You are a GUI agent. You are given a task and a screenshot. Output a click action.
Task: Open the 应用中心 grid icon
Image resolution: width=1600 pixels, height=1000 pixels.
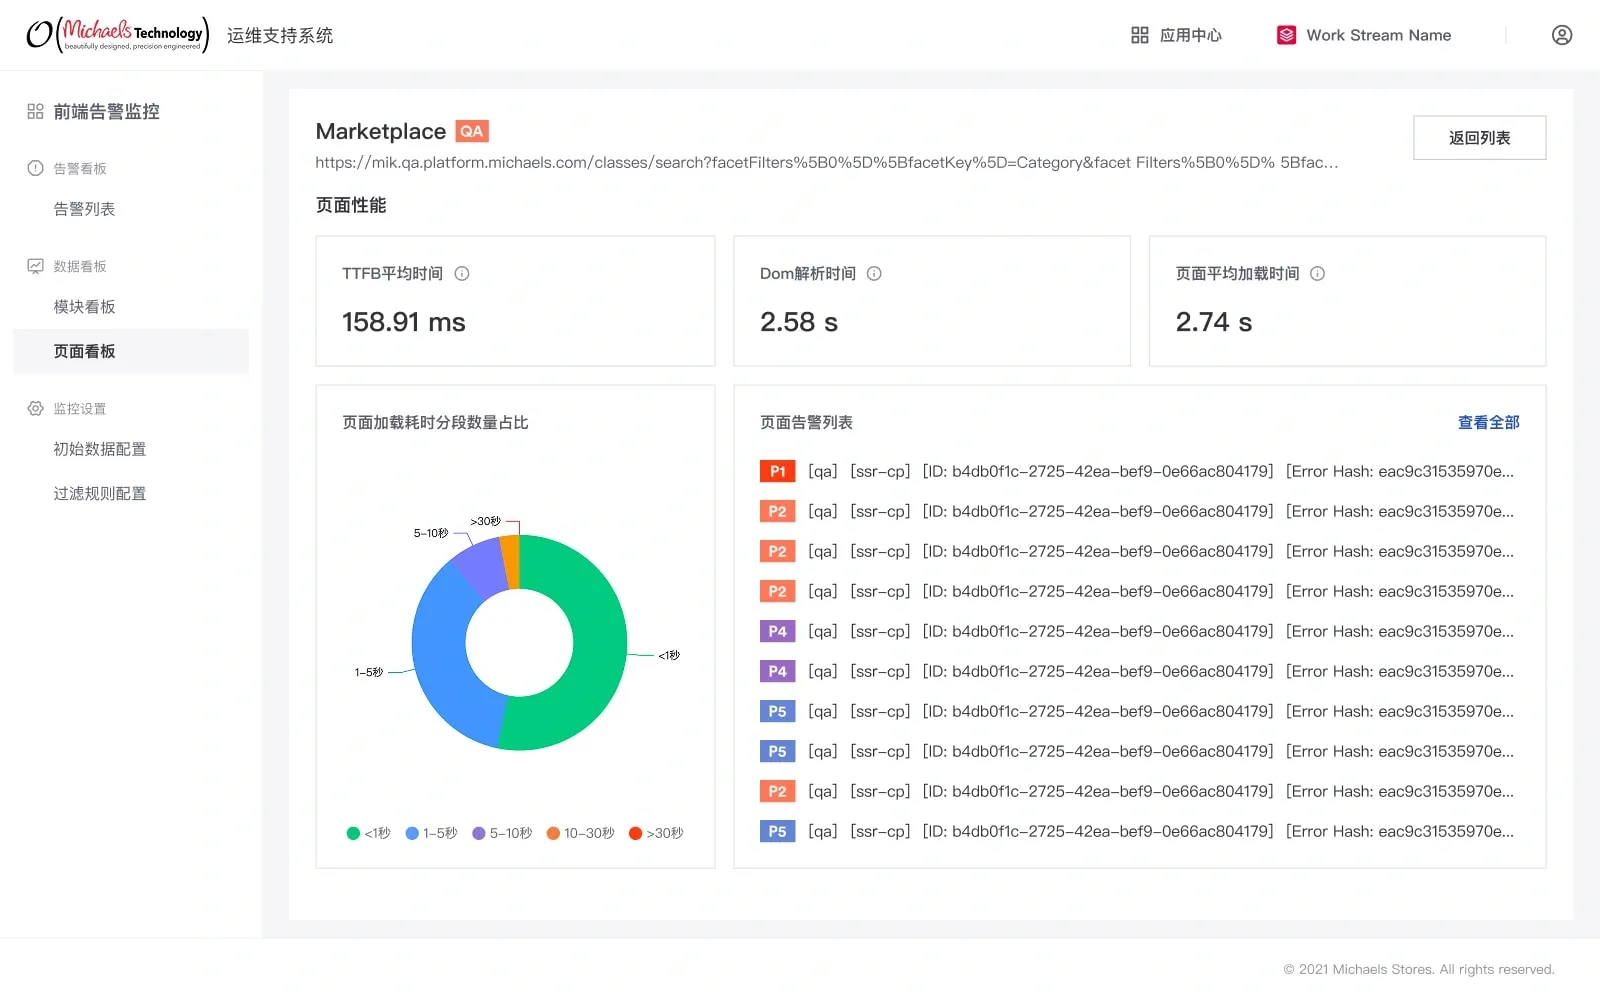1139,35
